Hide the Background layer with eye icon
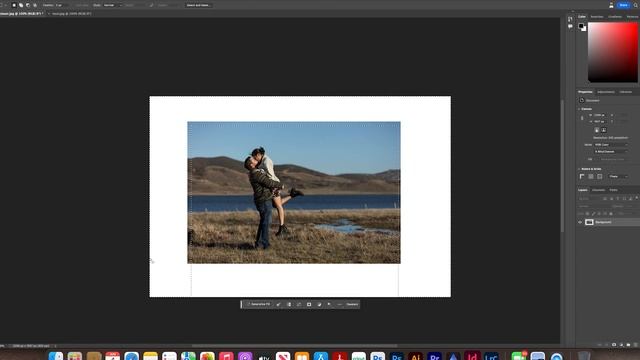This screenshot has height=360, width=640. coord(580,222)
